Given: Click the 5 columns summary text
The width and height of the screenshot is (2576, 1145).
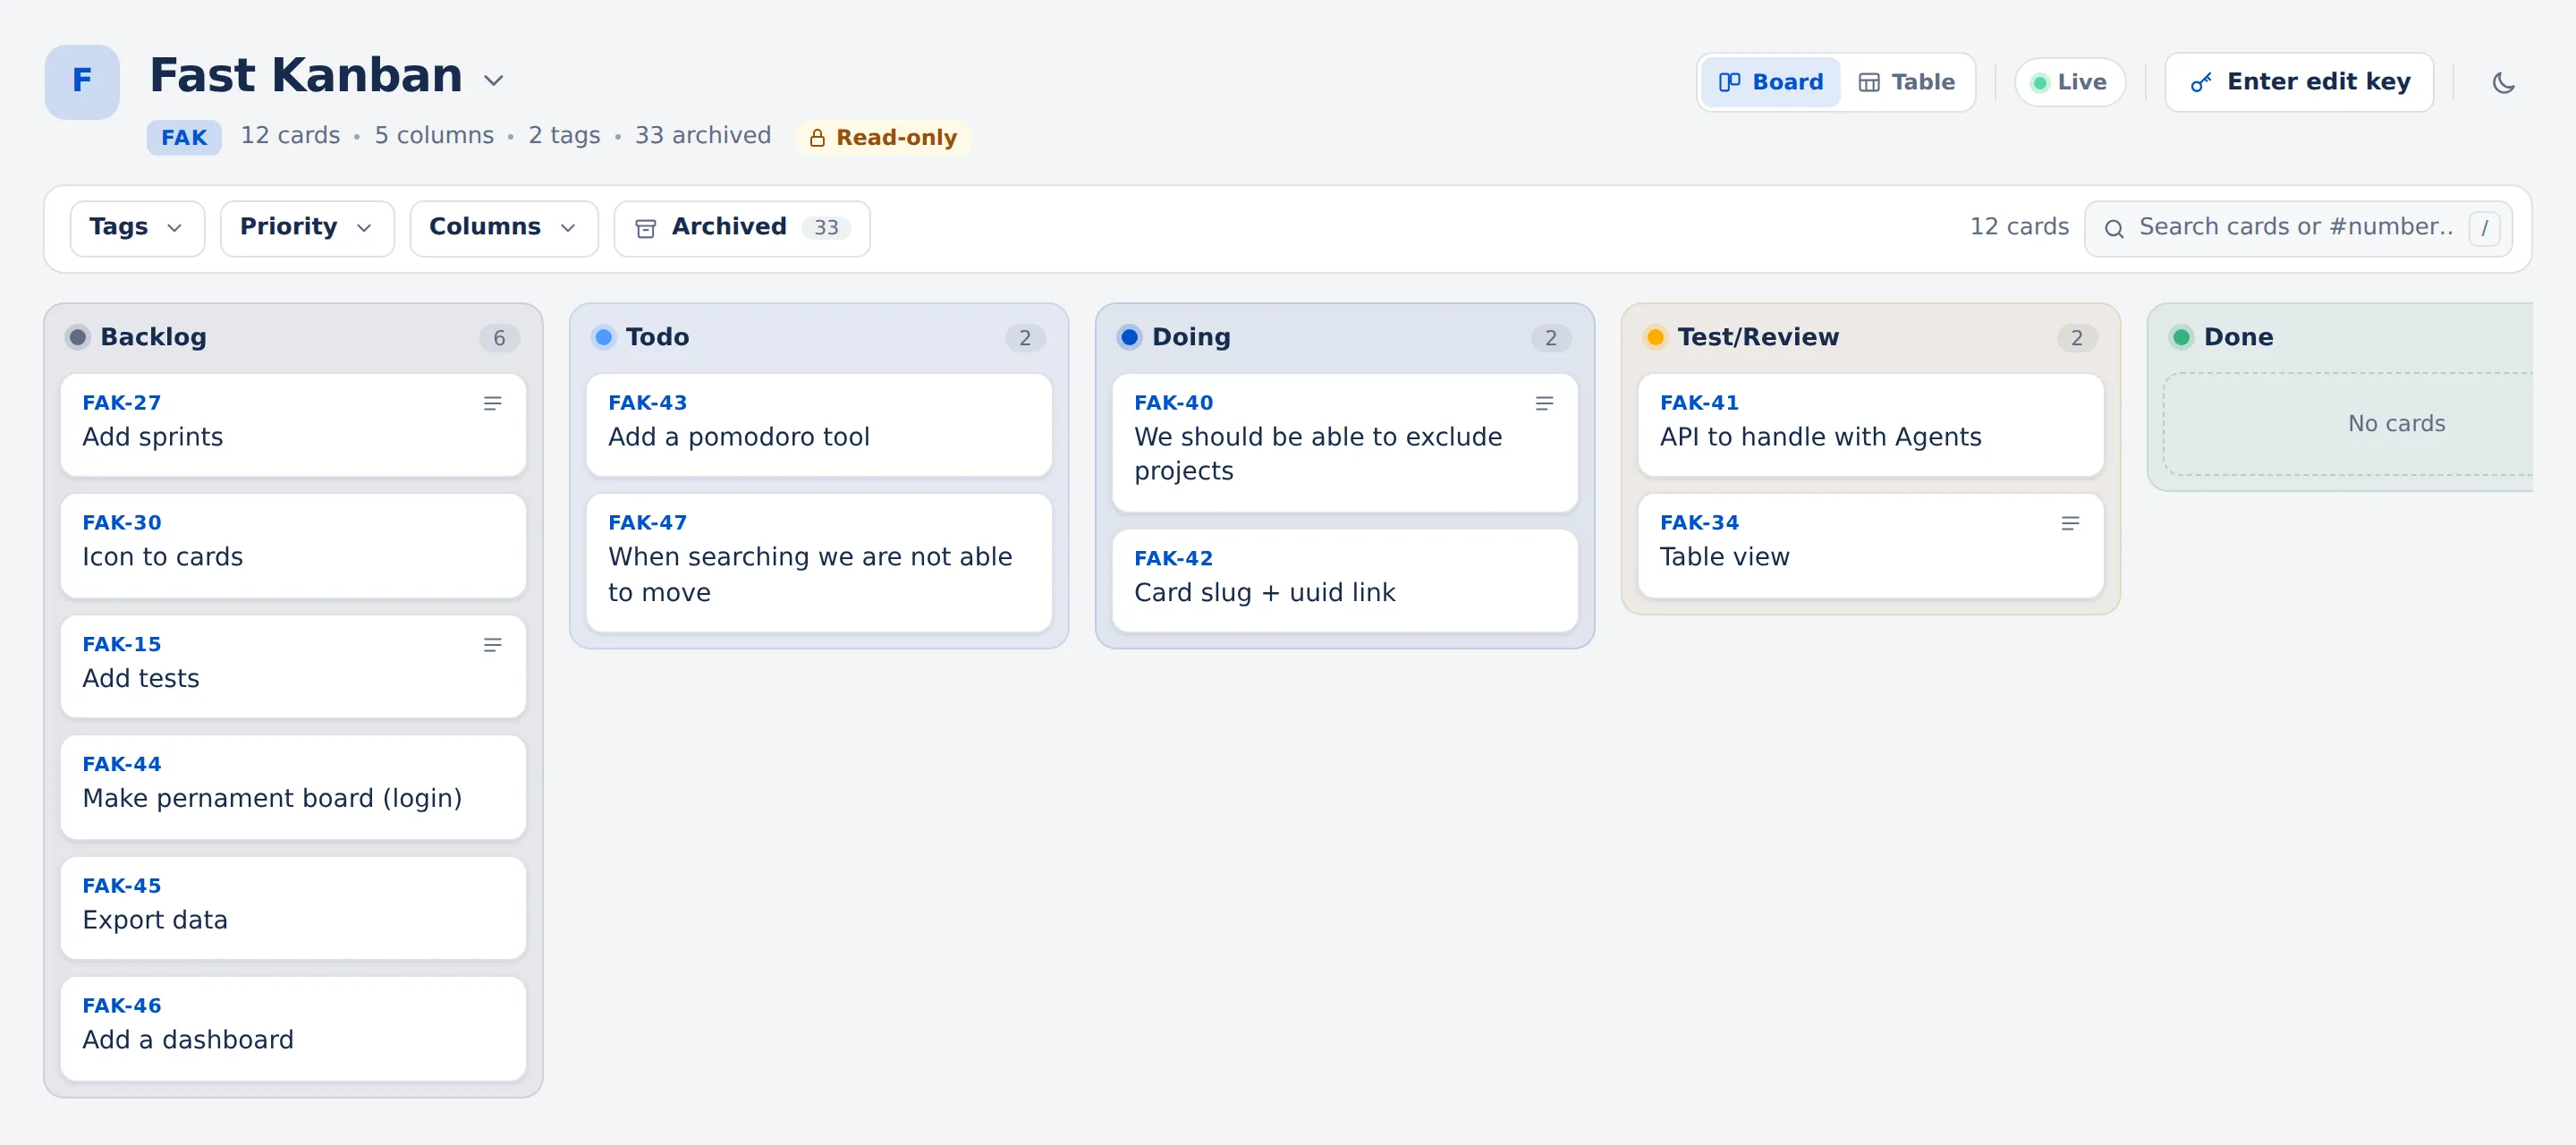Looking at the screenshot, I should pyautogui.click(x=434, y=135).
